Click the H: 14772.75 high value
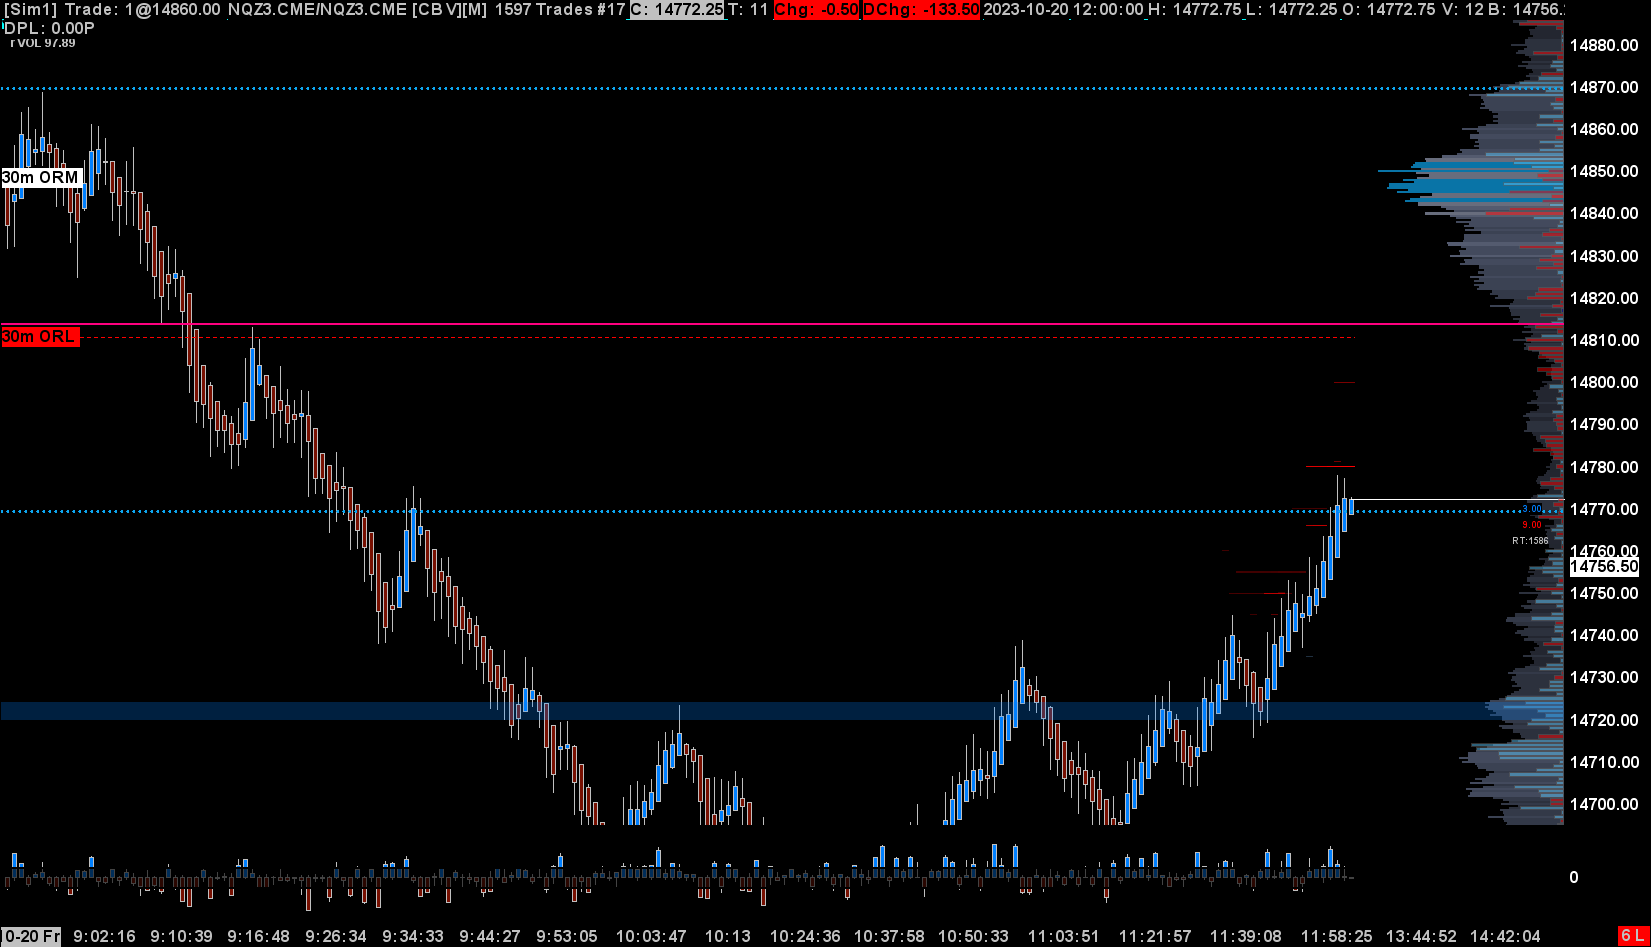 pos(1194,10)
